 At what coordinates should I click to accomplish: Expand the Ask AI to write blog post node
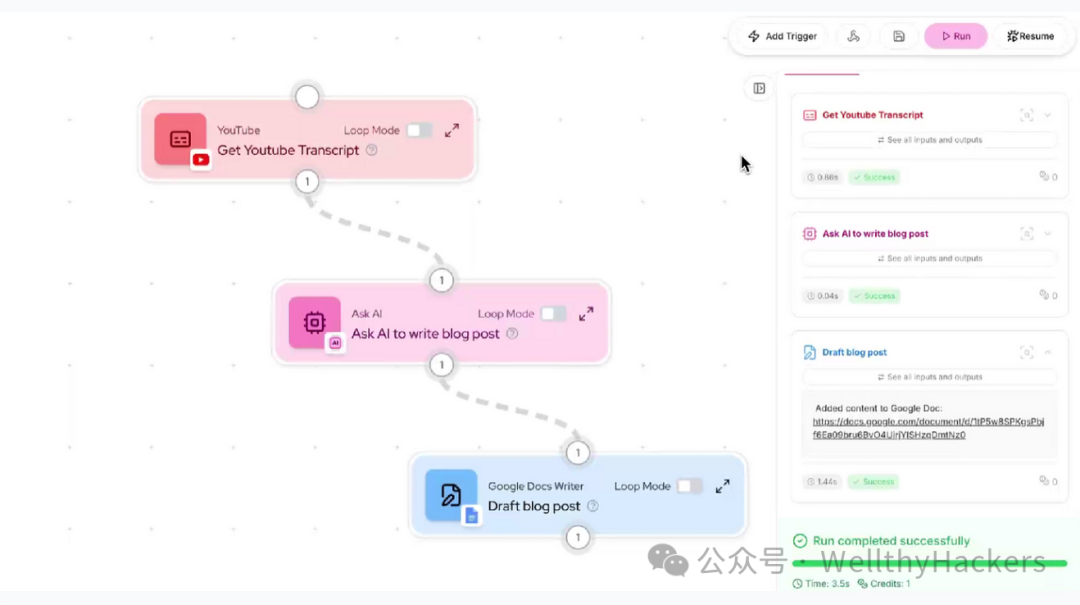[586, 314]
